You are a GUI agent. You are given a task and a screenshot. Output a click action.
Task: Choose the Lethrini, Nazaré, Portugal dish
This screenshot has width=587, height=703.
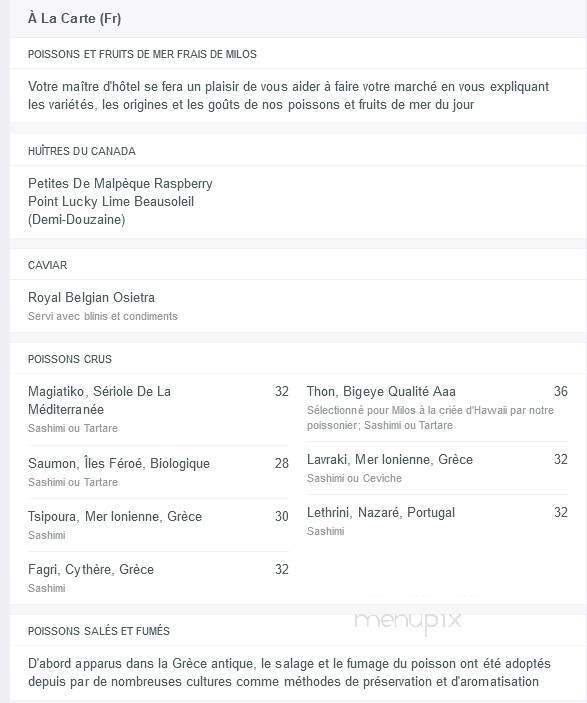(x=381, y=512)
